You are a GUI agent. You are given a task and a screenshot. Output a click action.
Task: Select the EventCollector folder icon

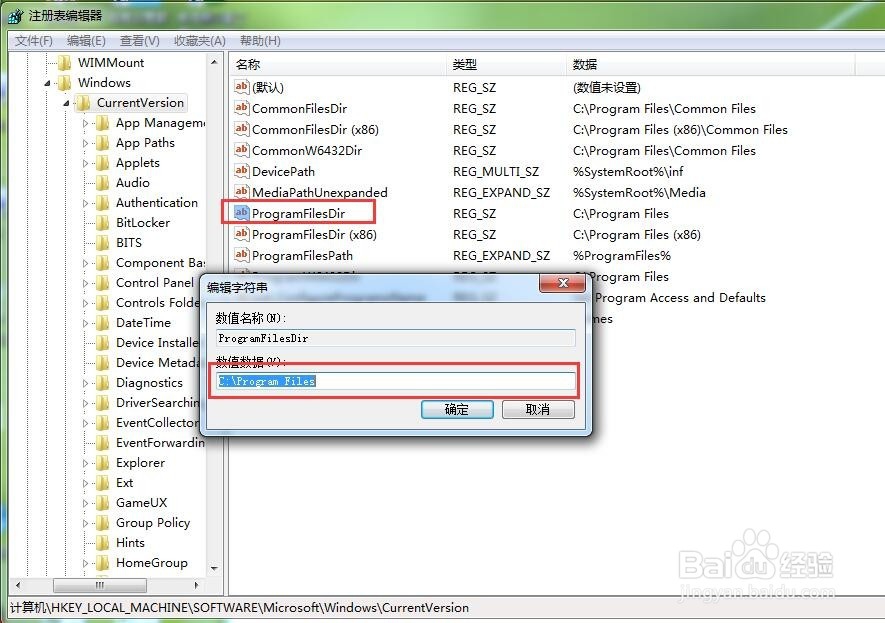point(103,423)
